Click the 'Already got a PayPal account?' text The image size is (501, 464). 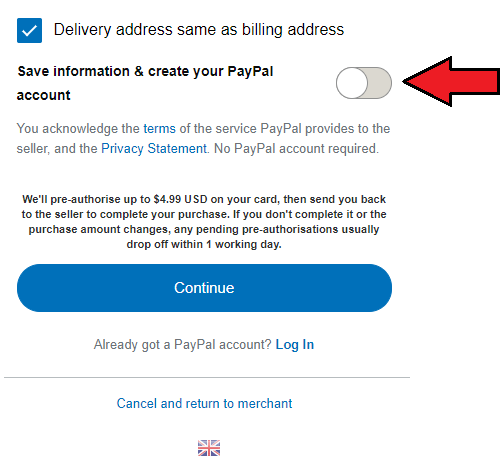(183, 345)
